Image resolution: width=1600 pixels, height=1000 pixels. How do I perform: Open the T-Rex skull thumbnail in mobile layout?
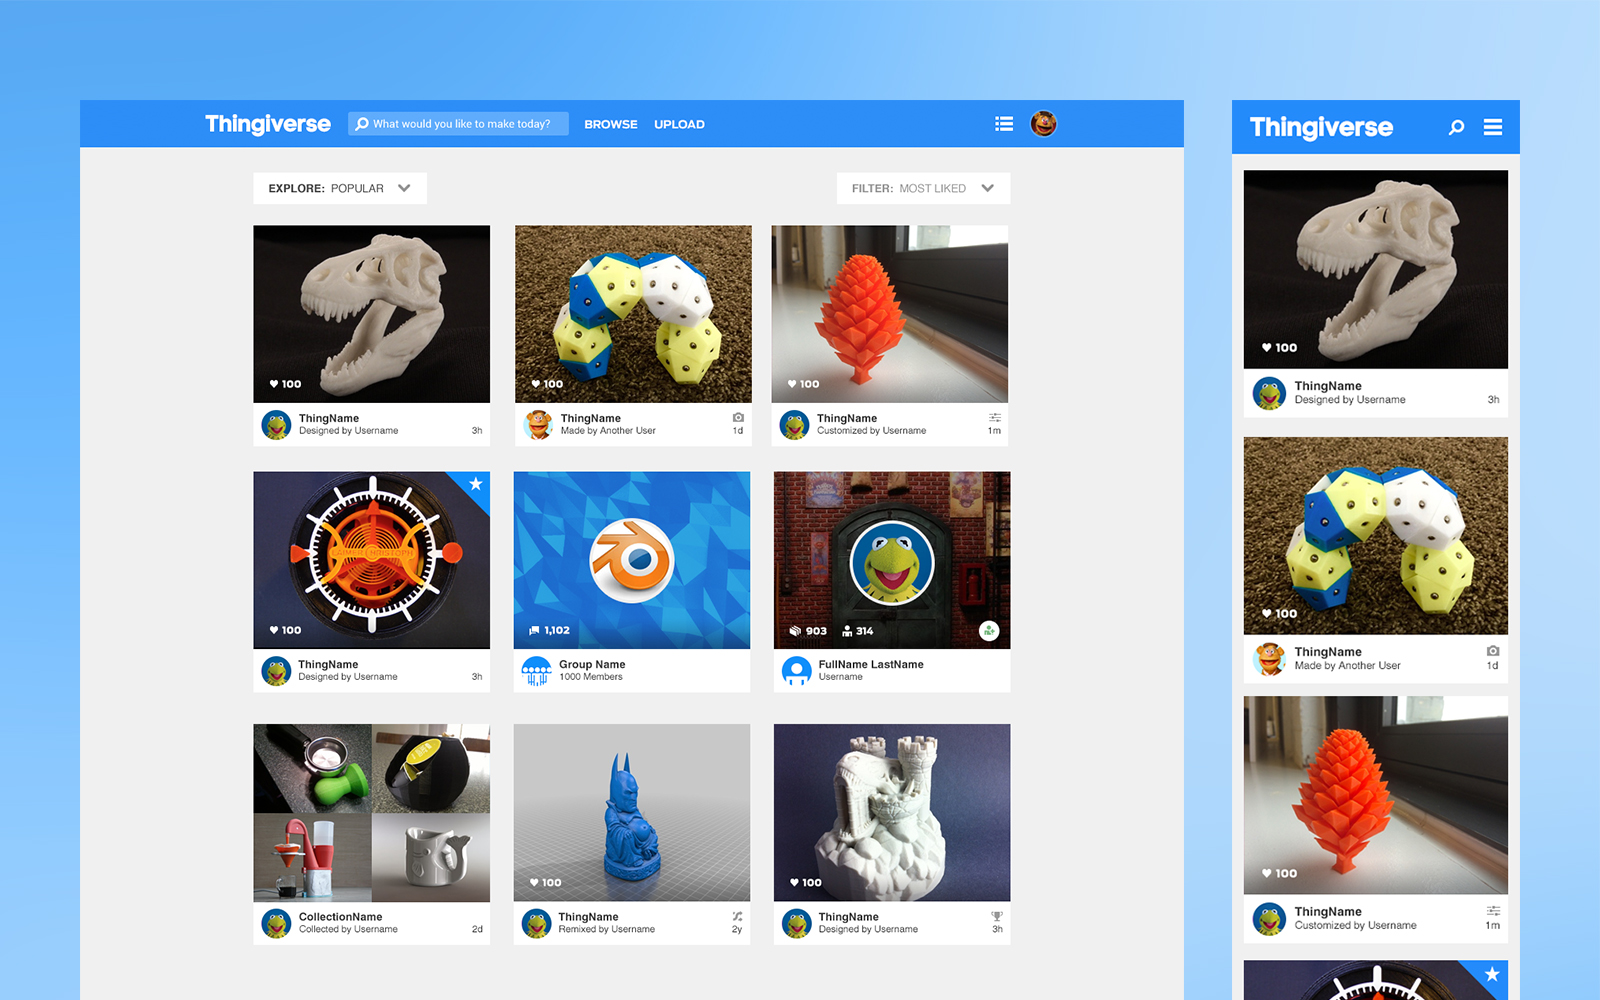[x=1376, y=269]
